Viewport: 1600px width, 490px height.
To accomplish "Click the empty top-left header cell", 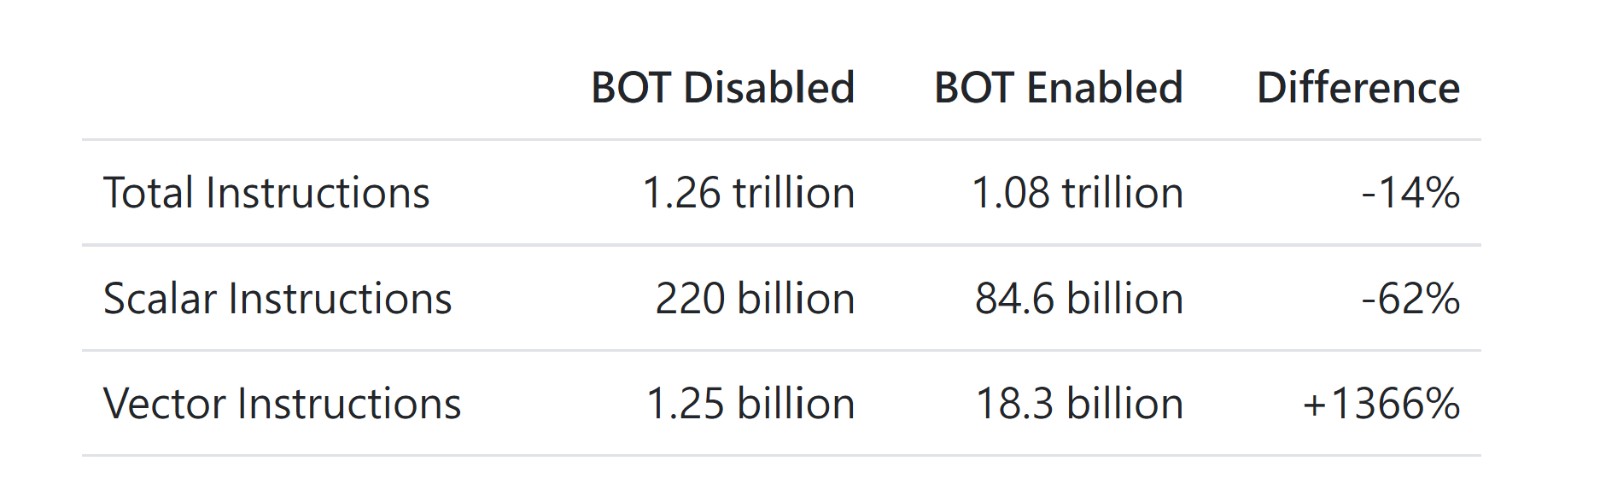I will coord(320,88).
